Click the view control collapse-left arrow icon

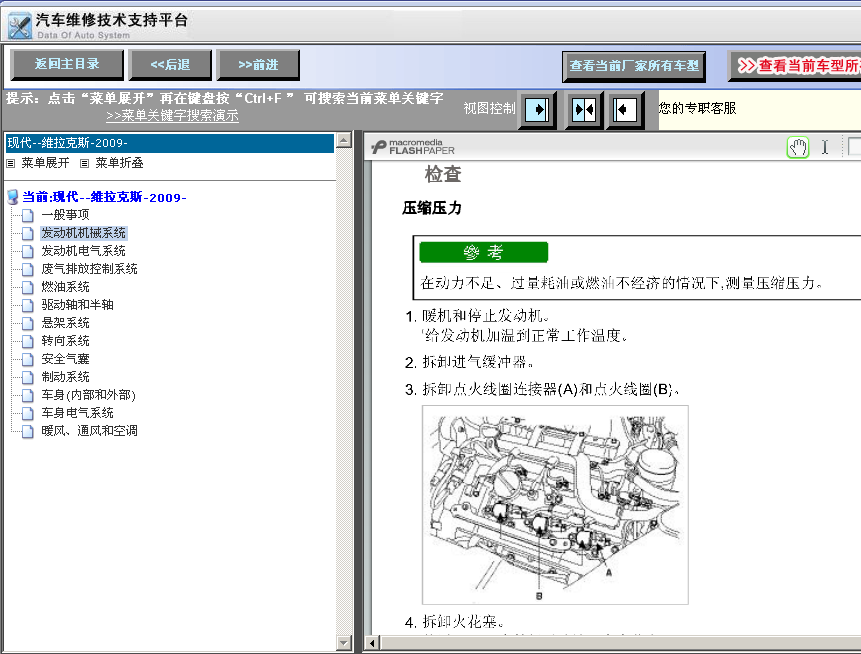click(624, 109)
